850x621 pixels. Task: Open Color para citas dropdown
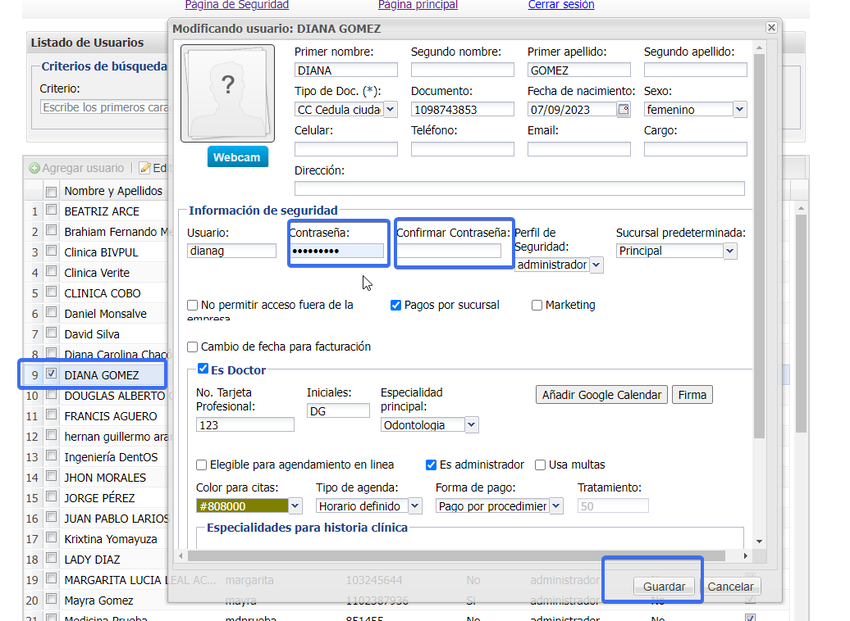tap(295, 506)
